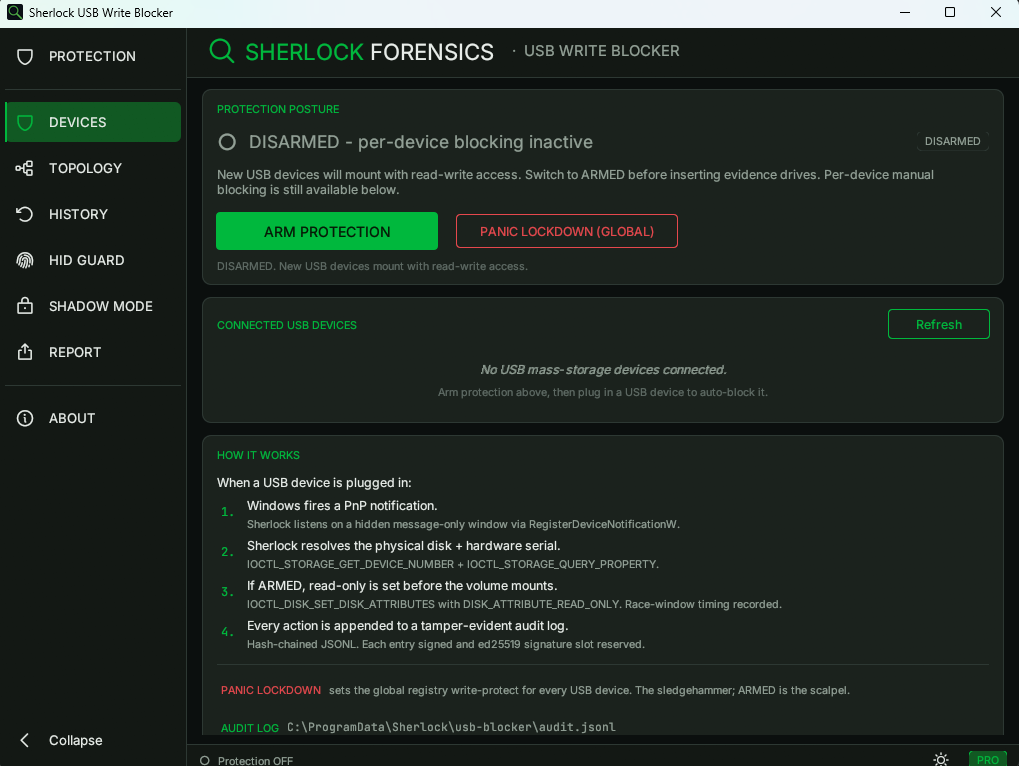
Task: Click the PRO badge
Action: tap(987, 759)
